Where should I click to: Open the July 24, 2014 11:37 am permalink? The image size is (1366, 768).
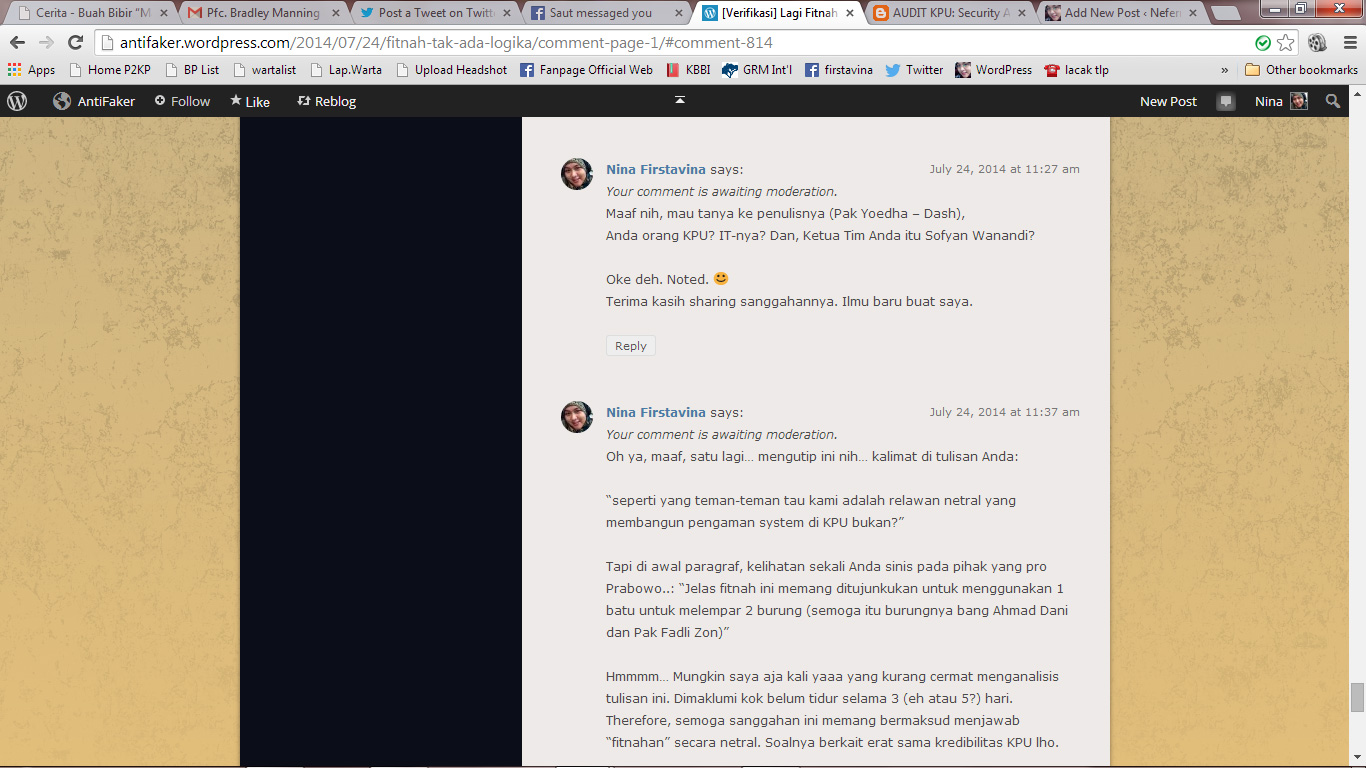point(1004,412)
